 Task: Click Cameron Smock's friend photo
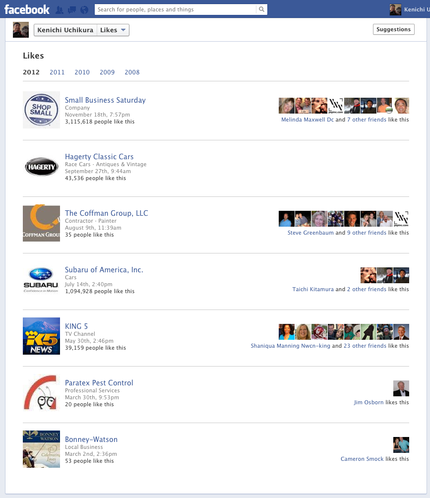[401, 445]
